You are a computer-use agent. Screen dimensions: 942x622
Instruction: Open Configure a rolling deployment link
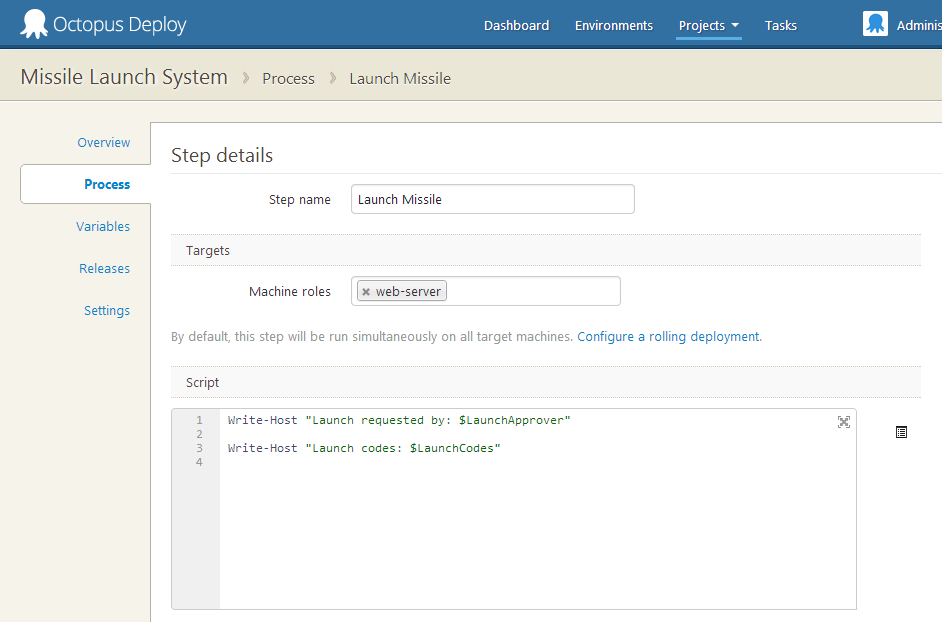pos(668,337)
